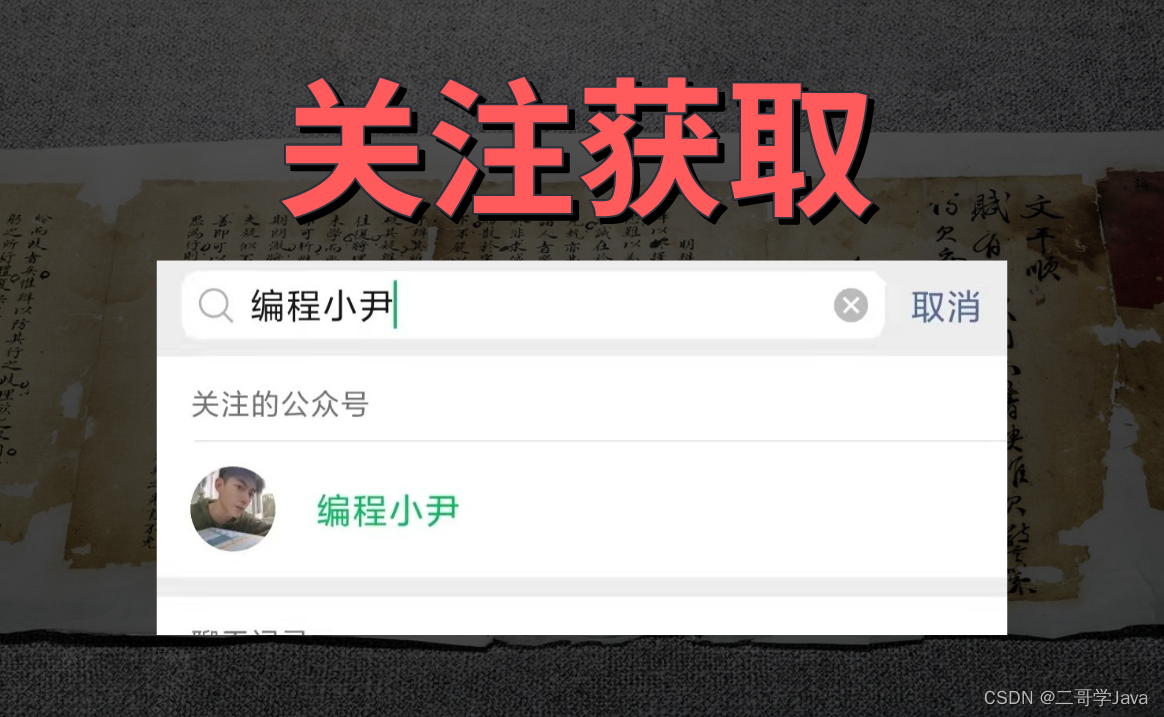
Task: Click the CSDN @二哥学Java watermark
Action: [1065, 698]
